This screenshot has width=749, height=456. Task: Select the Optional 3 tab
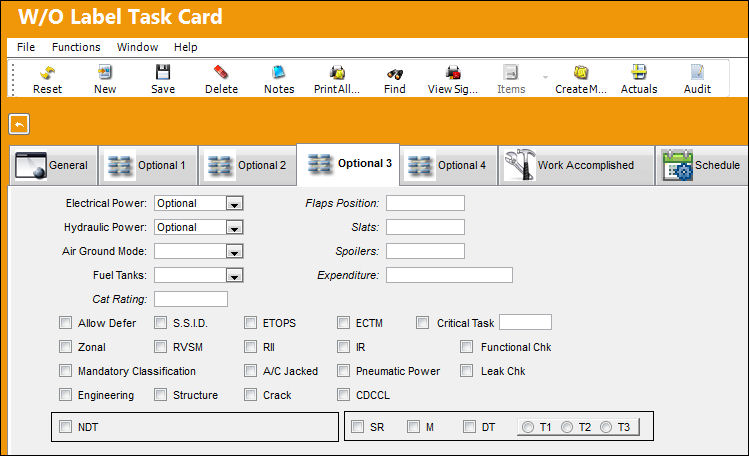[348, 164]
